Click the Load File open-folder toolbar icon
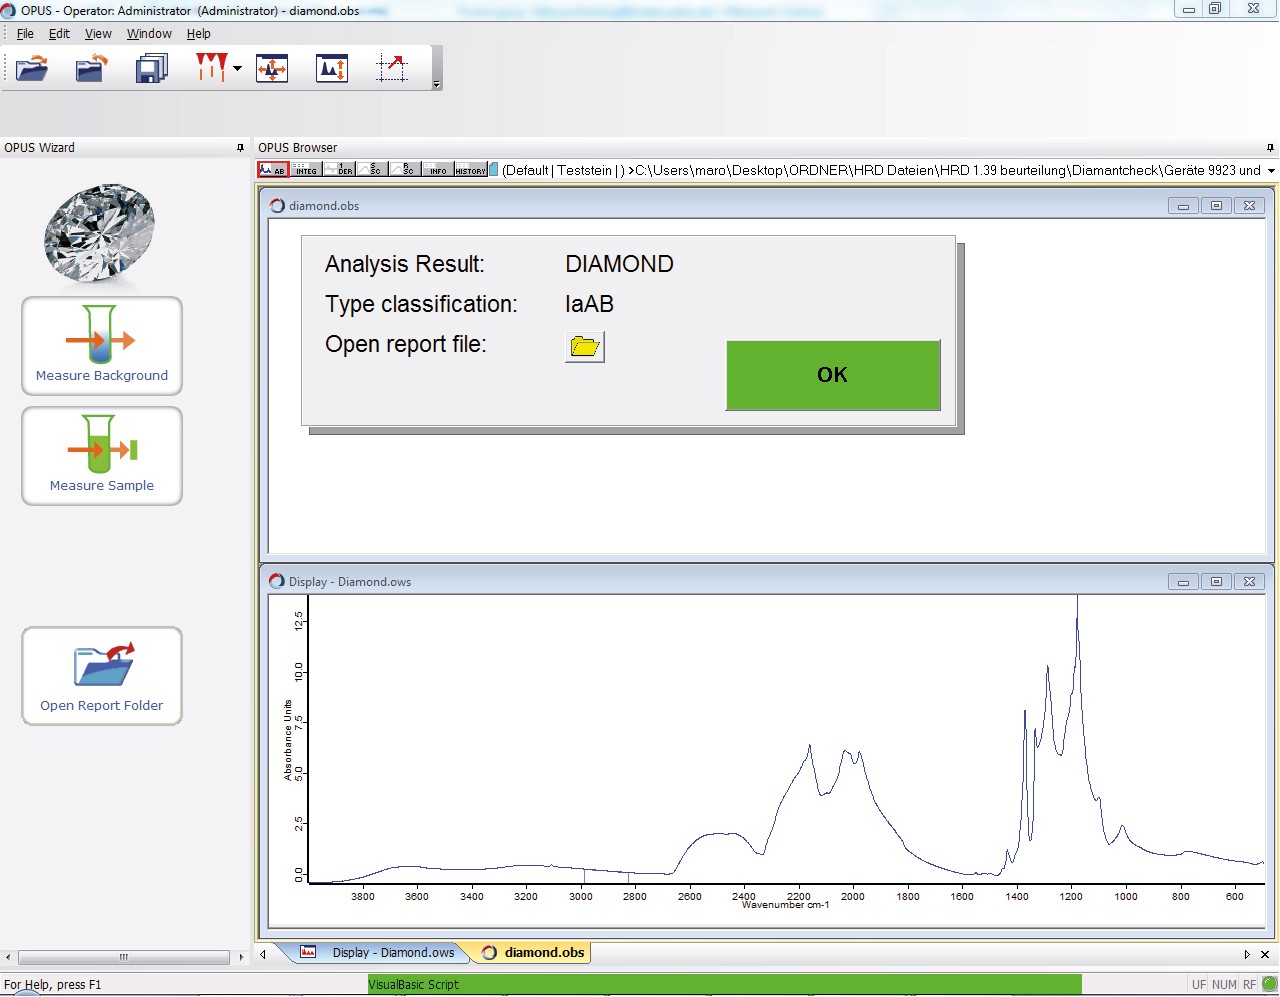 click(32, 68)
